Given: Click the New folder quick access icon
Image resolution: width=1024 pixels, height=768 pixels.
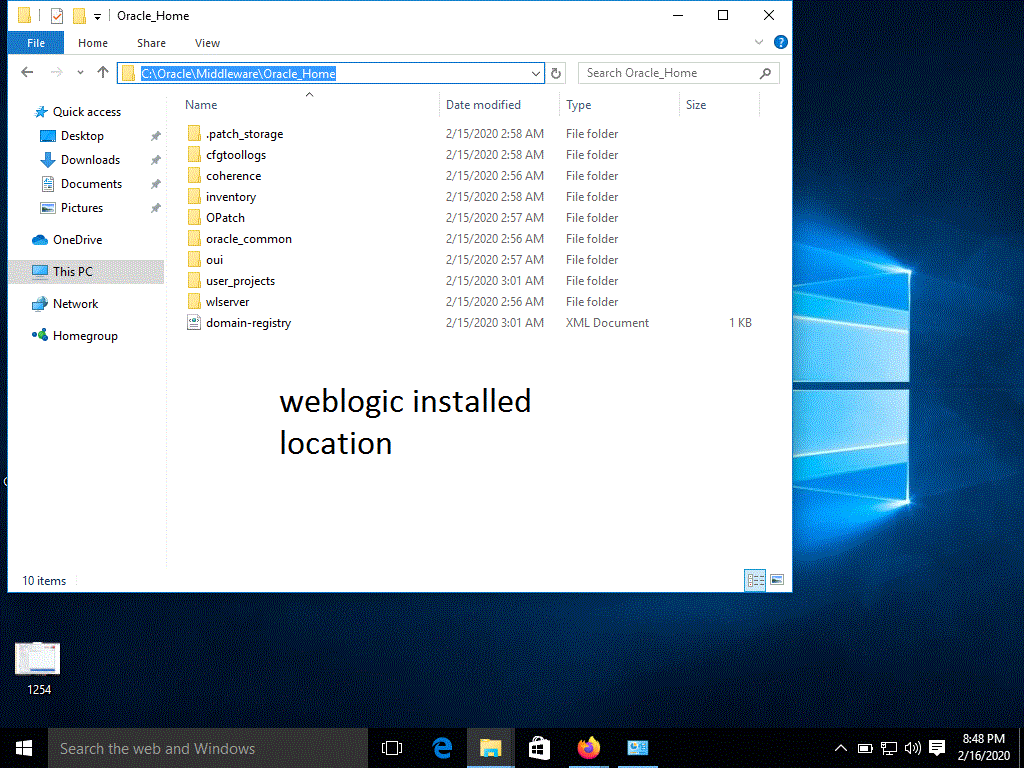Looking at the screenshot, I should (x=79, y=16).
